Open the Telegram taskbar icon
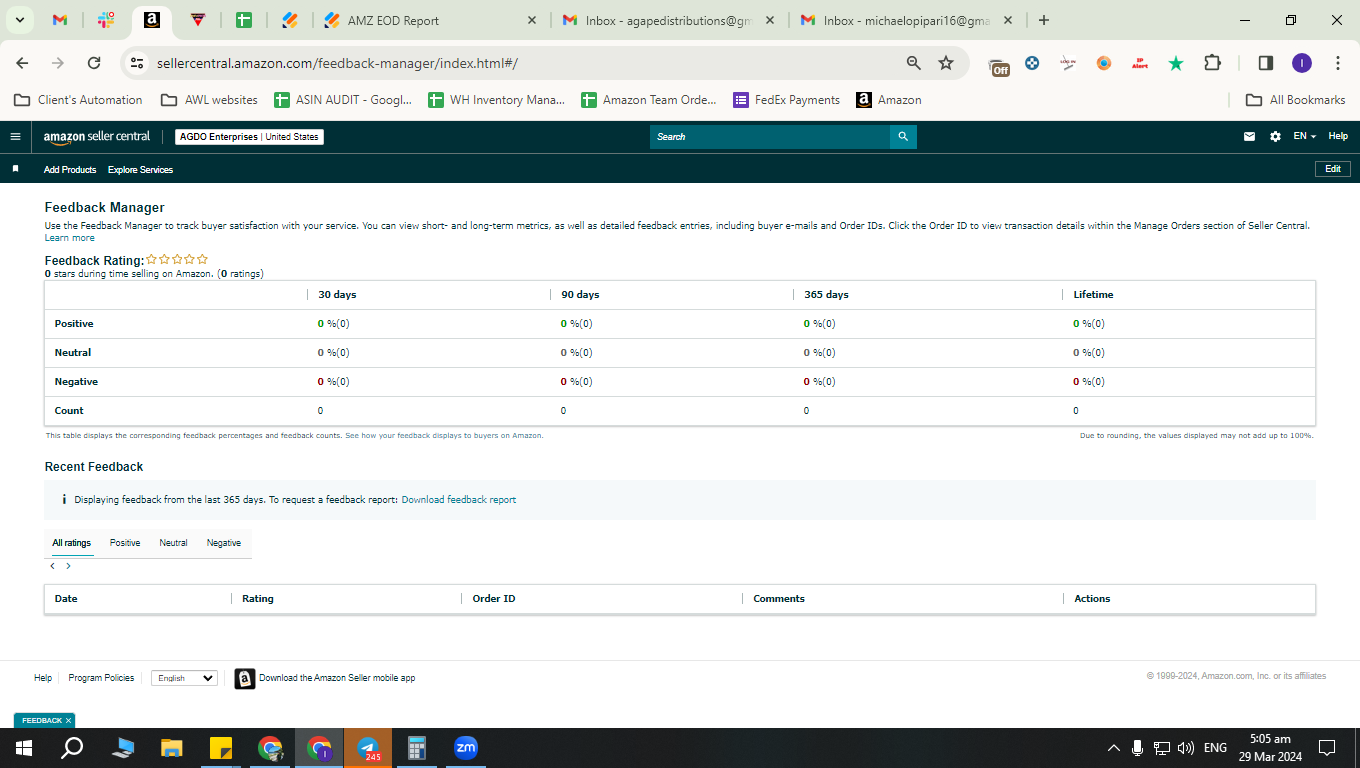 (x=368, y=748)
